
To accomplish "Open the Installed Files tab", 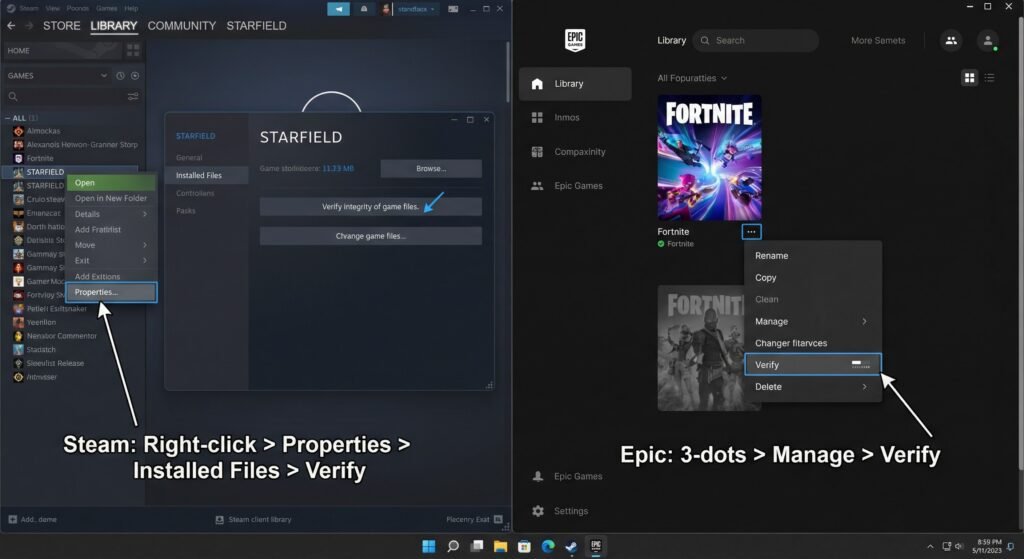I will tap(199, 175).
